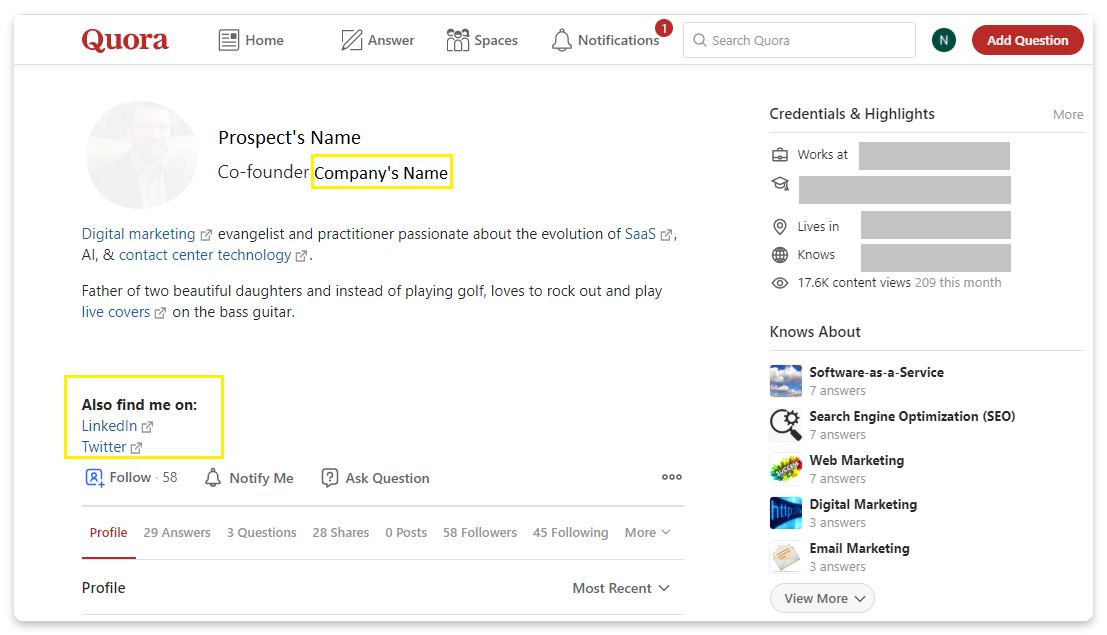Open Software-as-a-Service topic thumbnail

coord(786,381)
